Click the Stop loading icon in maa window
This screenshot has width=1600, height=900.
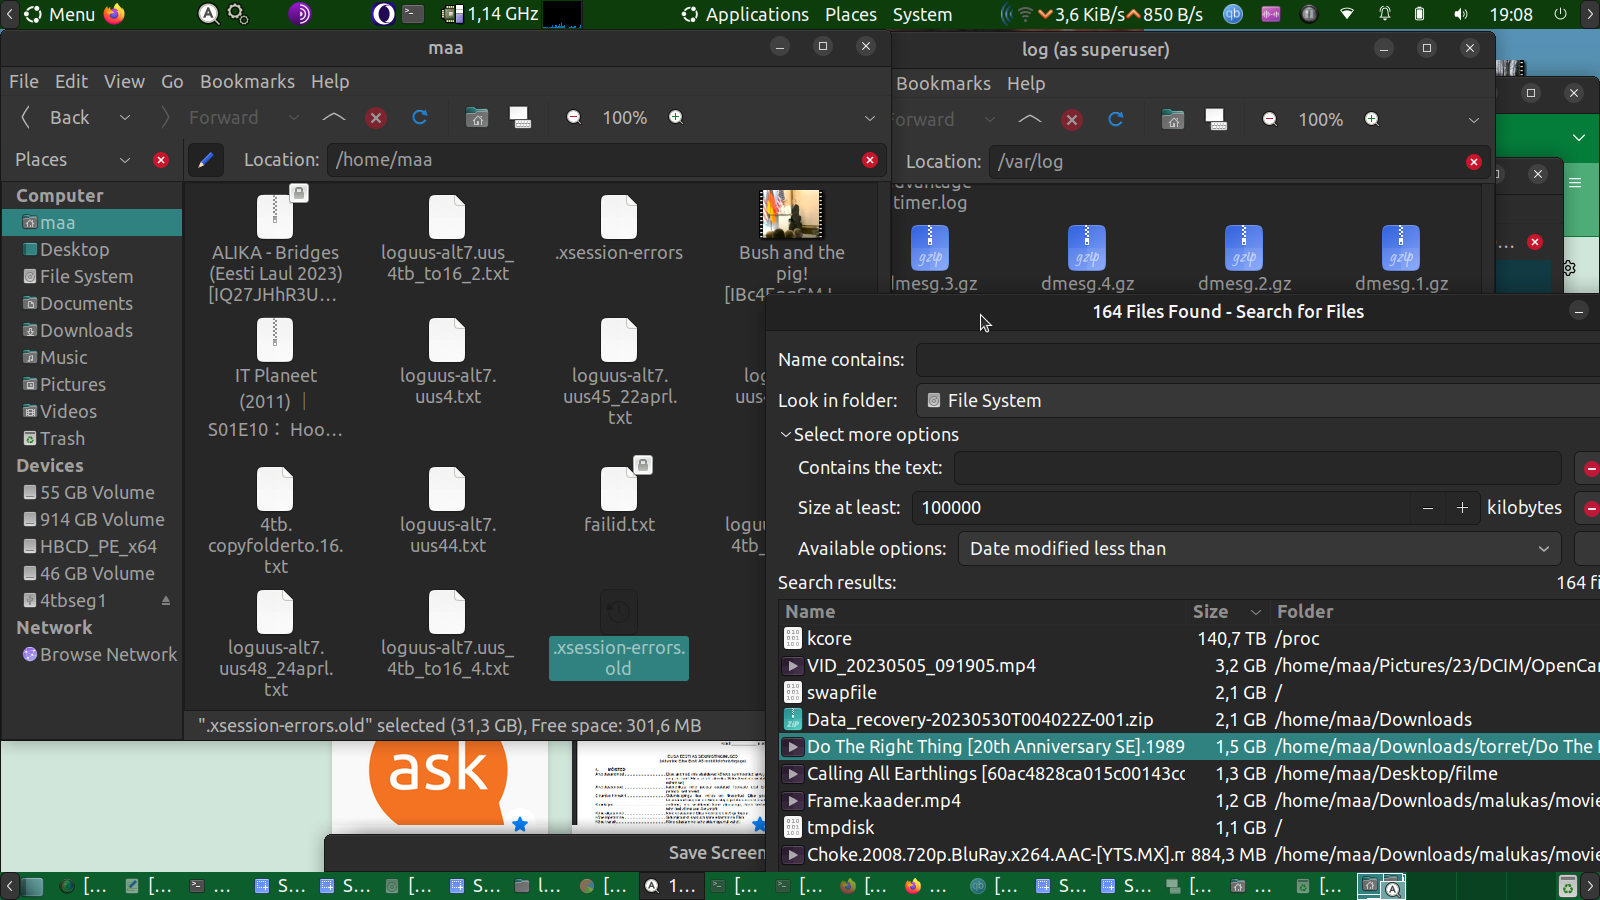point(376,118)
